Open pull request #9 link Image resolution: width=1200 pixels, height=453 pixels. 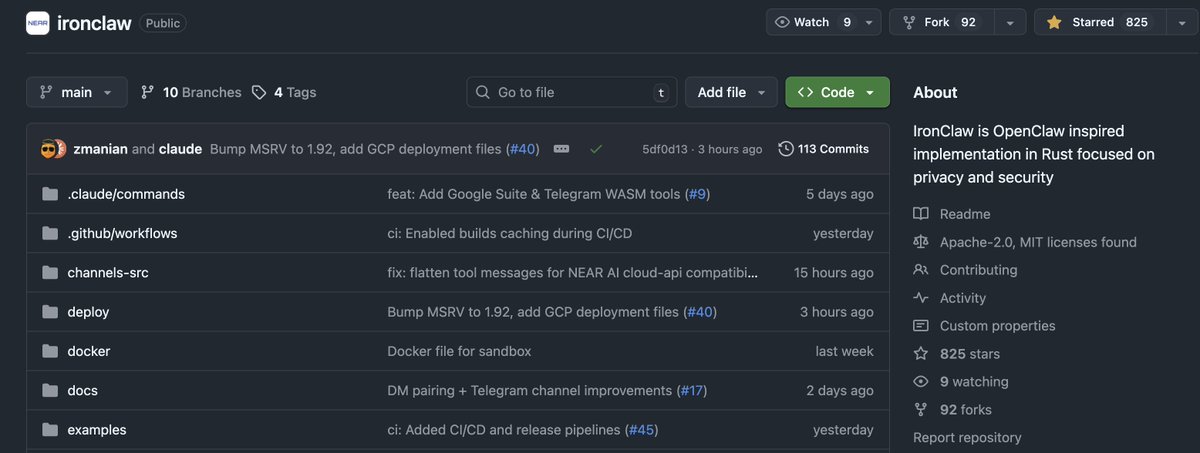click(698, 194)
